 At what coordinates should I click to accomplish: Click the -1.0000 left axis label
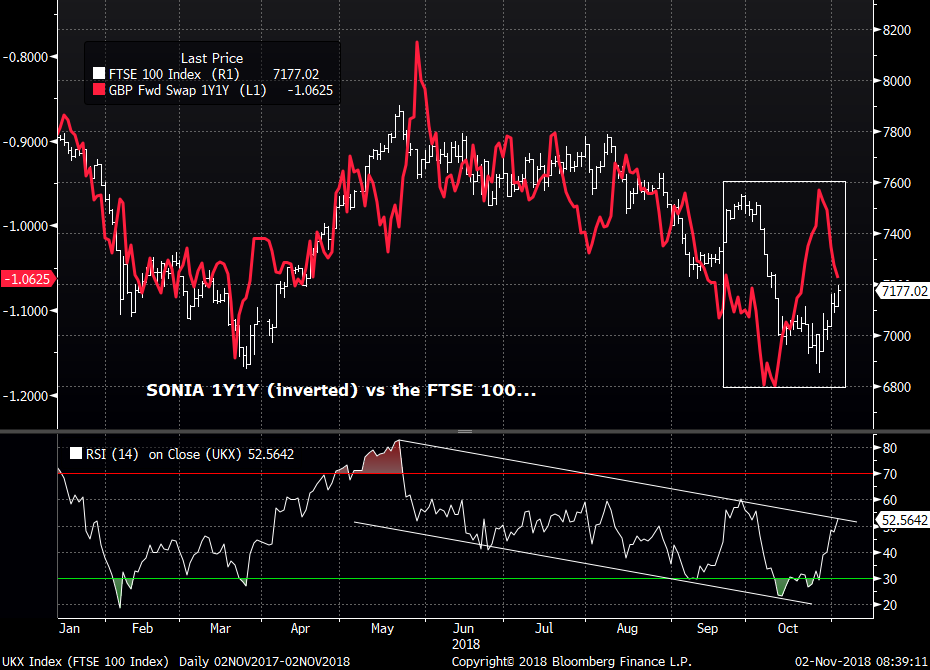[25, 226]
